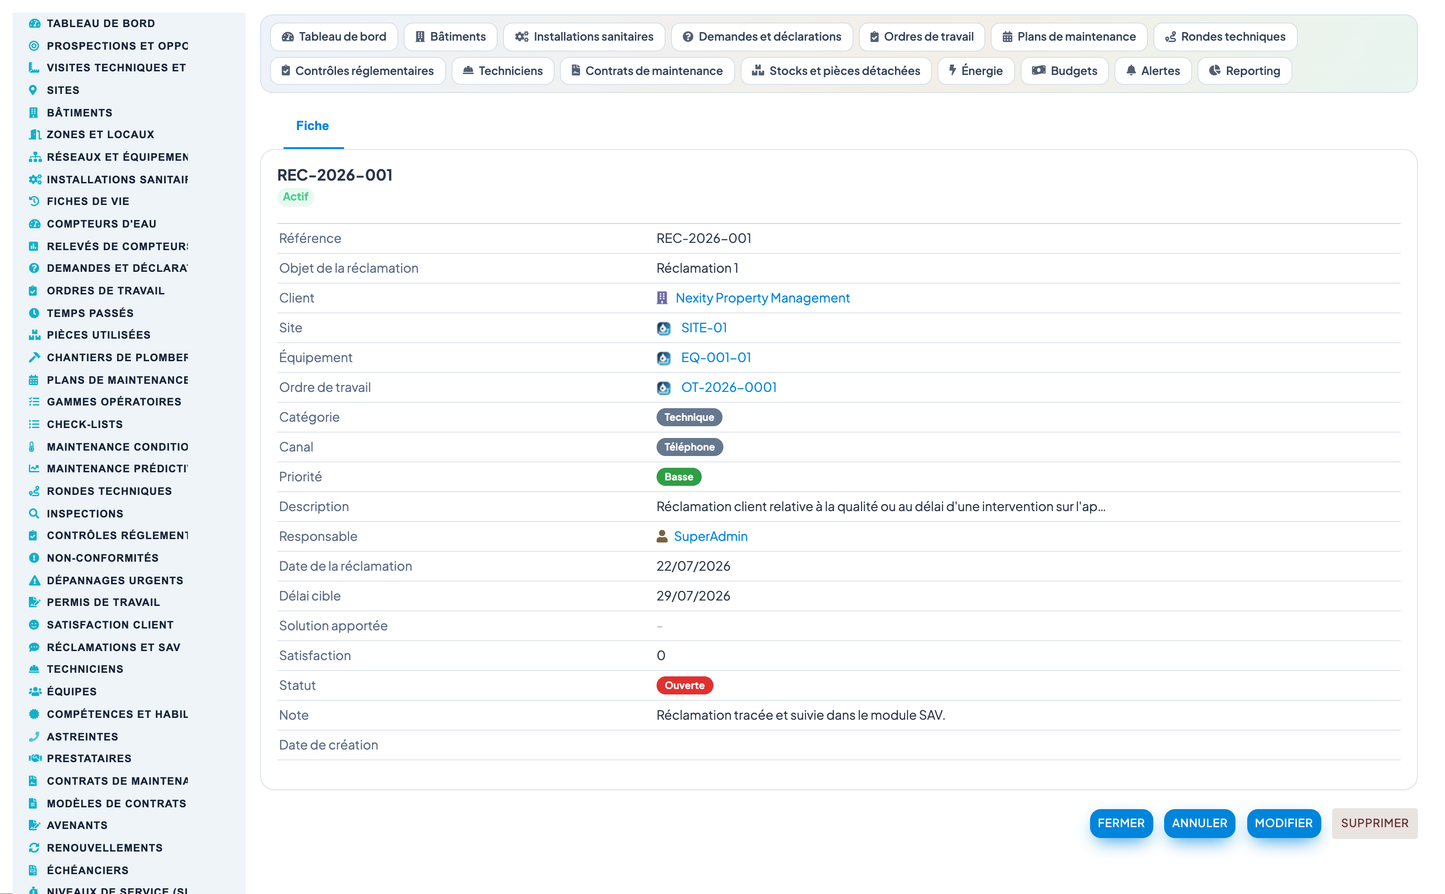Open the Alertes top shortcut
1445x894 pixels.
[1153, 71]
